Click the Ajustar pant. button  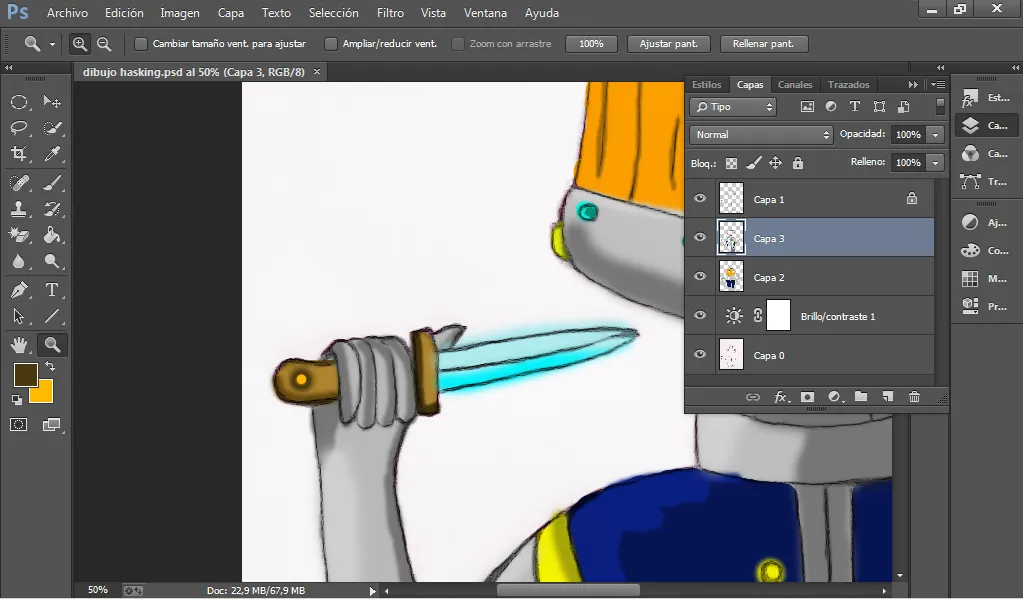[669, 44]
